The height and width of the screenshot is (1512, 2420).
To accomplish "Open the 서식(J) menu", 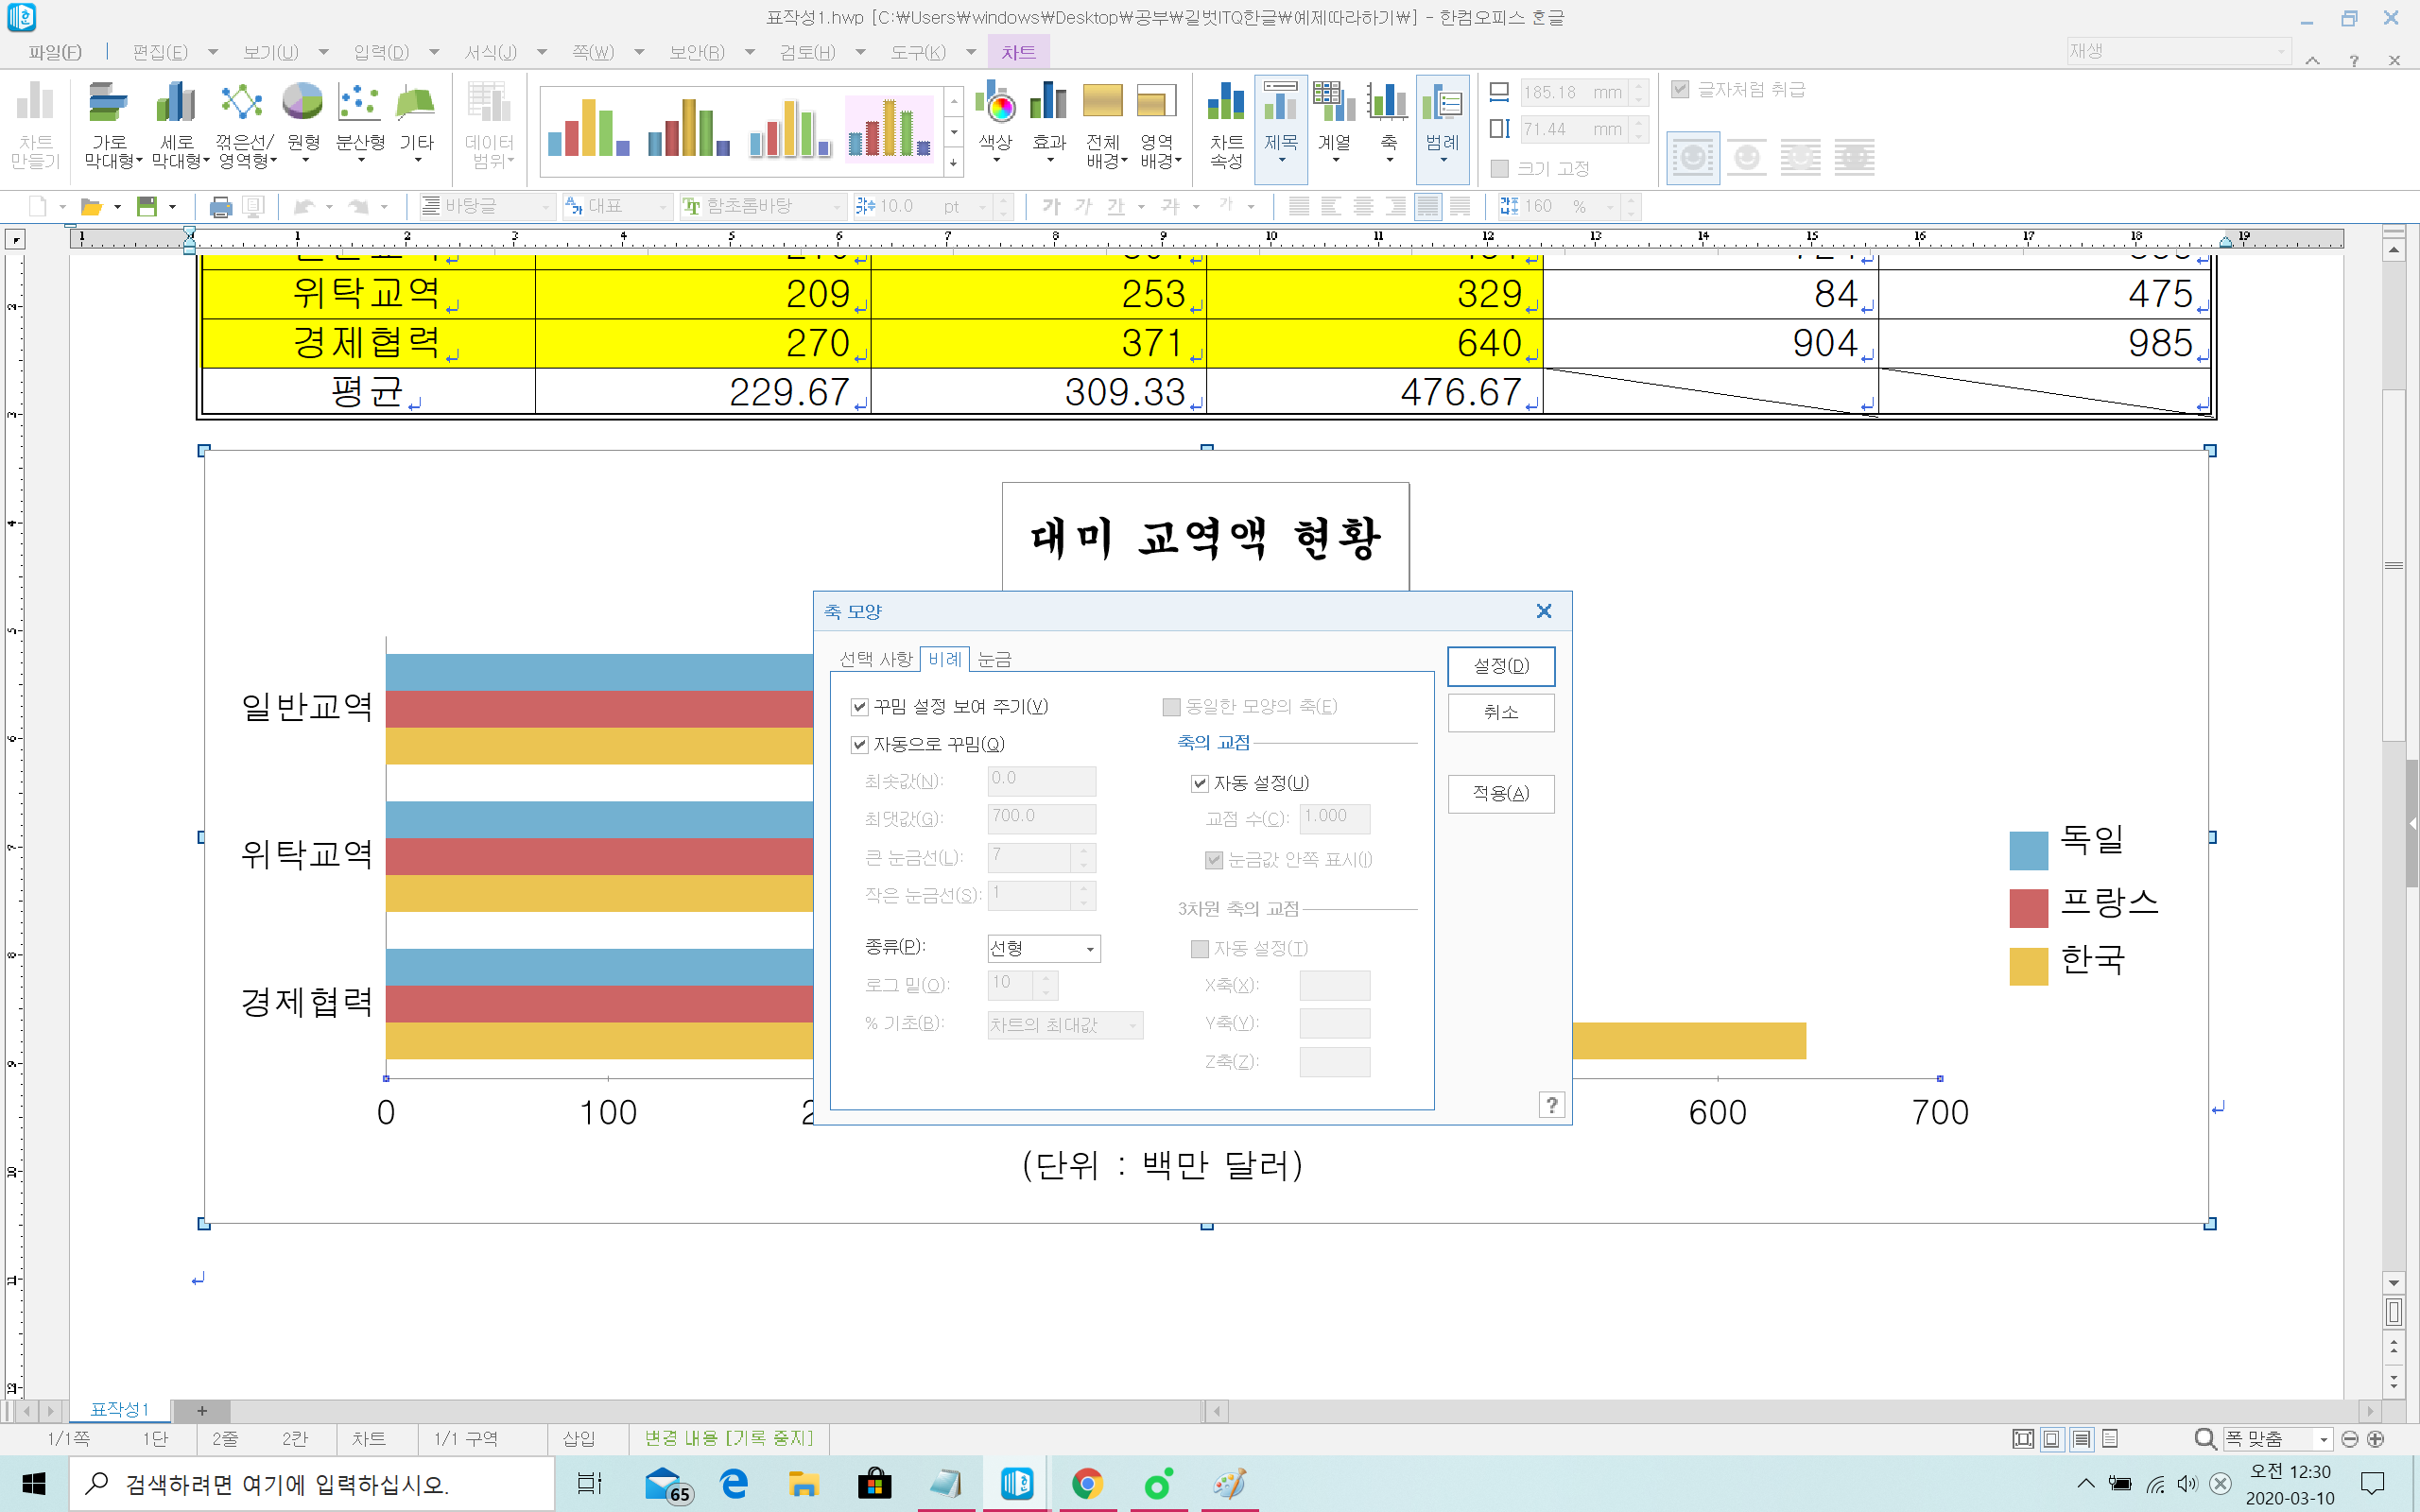I will [x=490, y=52].
